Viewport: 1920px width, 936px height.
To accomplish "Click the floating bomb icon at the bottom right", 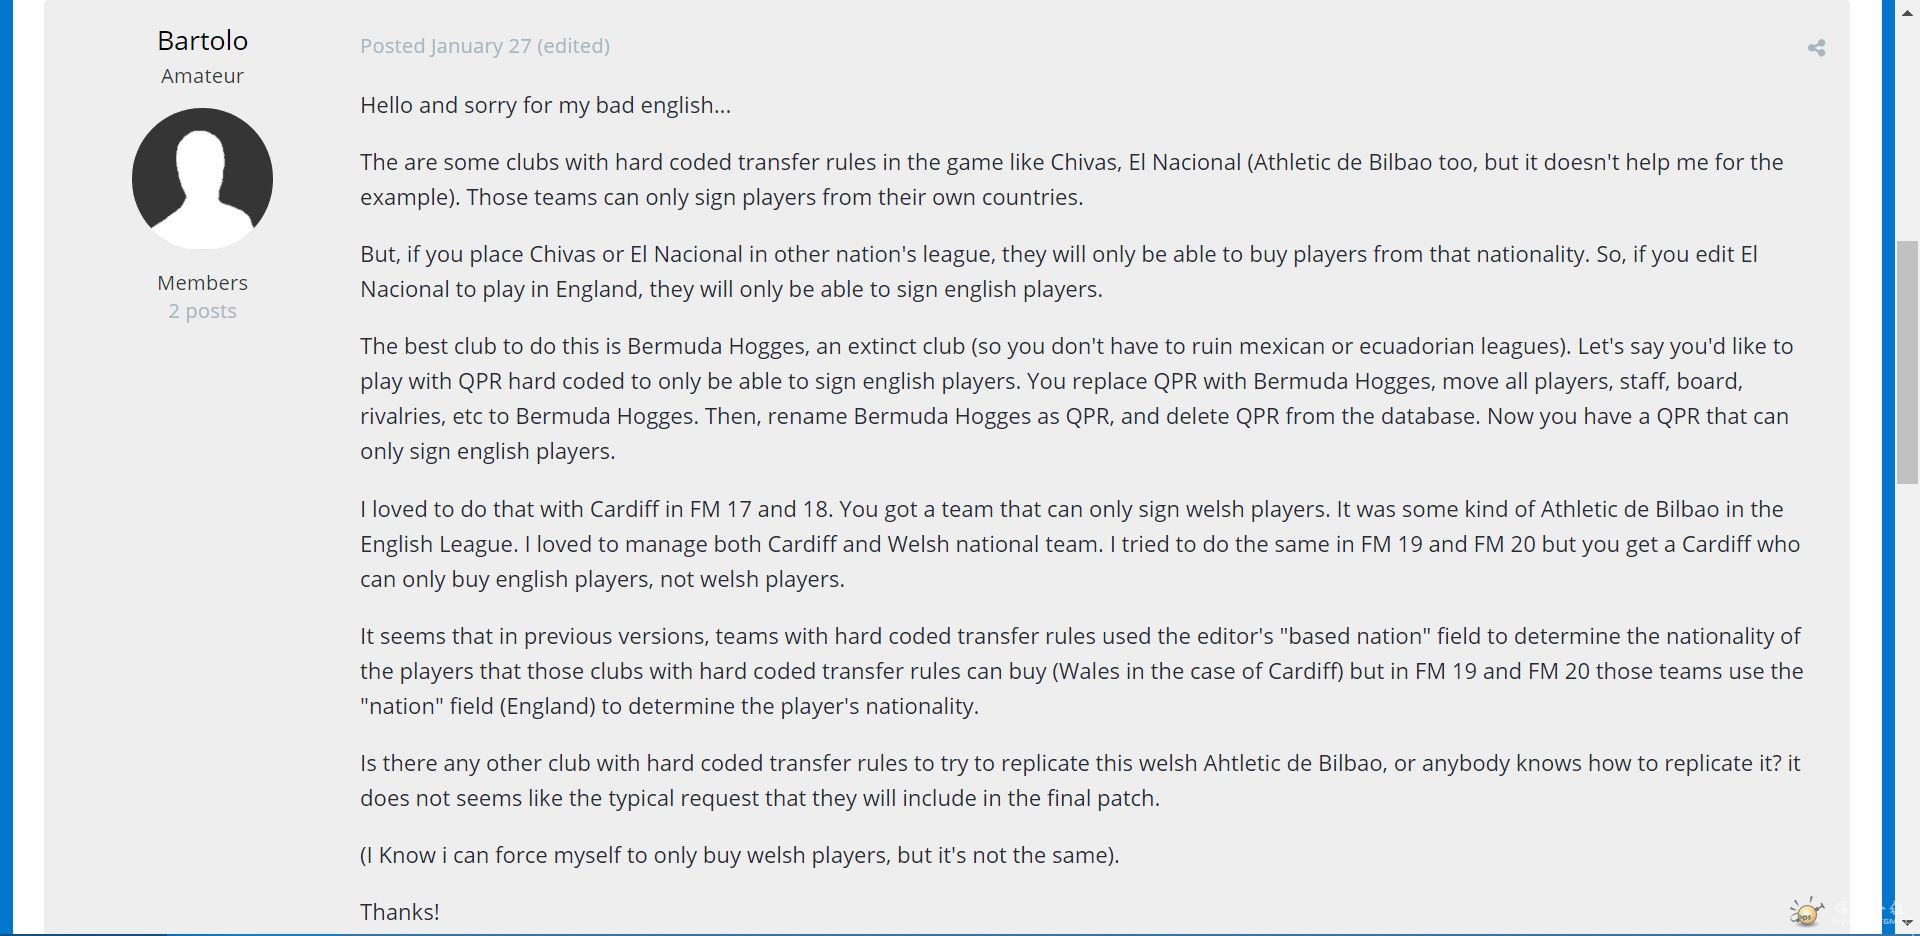I will [1806, 912].
